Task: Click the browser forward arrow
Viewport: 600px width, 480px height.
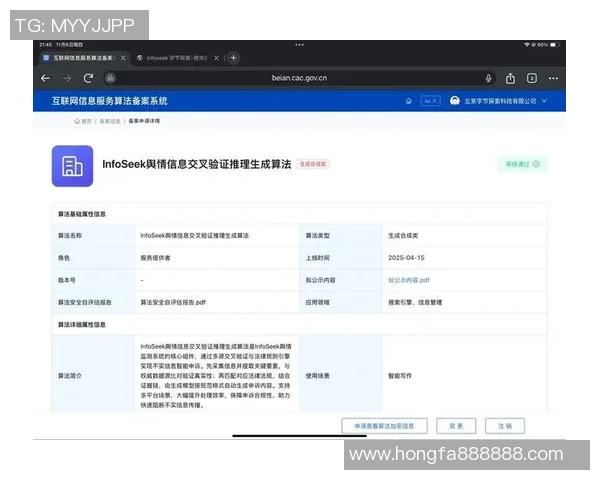Action: (x=67, y=78)
